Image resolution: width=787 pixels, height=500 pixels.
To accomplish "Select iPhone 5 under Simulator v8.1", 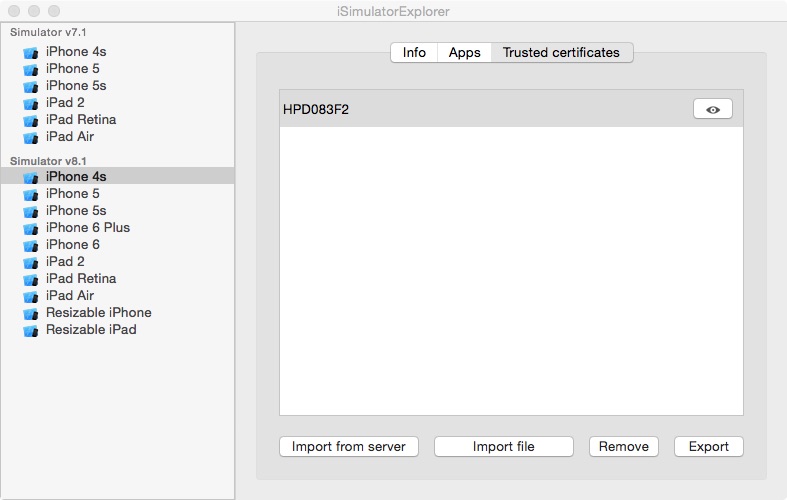I will tap(117, 194).
